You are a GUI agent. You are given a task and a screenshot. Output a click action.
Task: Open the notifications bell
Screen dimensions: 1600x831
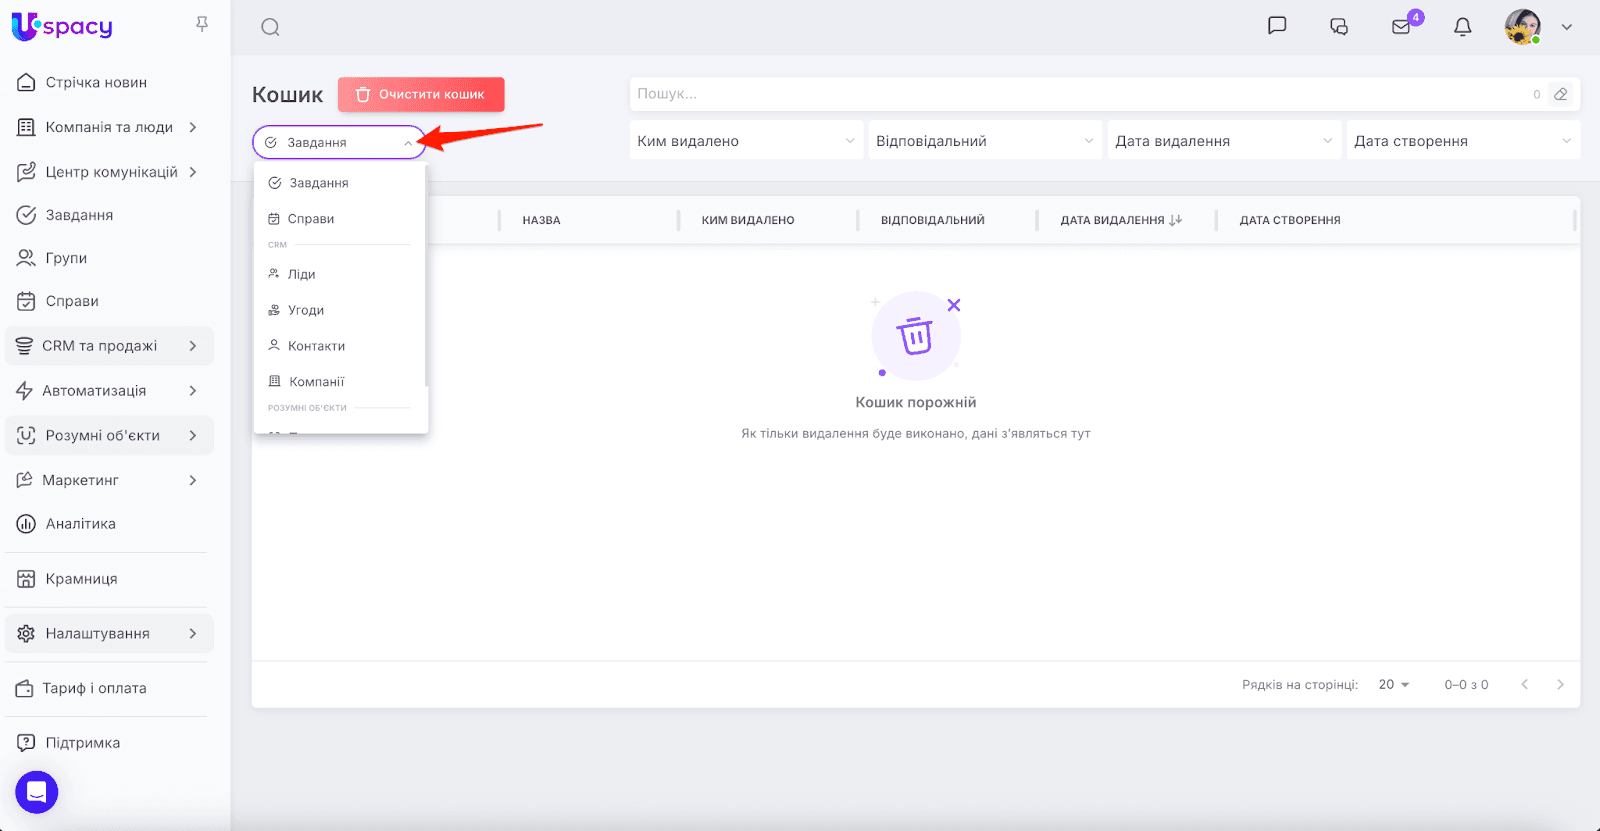coord(1463,27)
